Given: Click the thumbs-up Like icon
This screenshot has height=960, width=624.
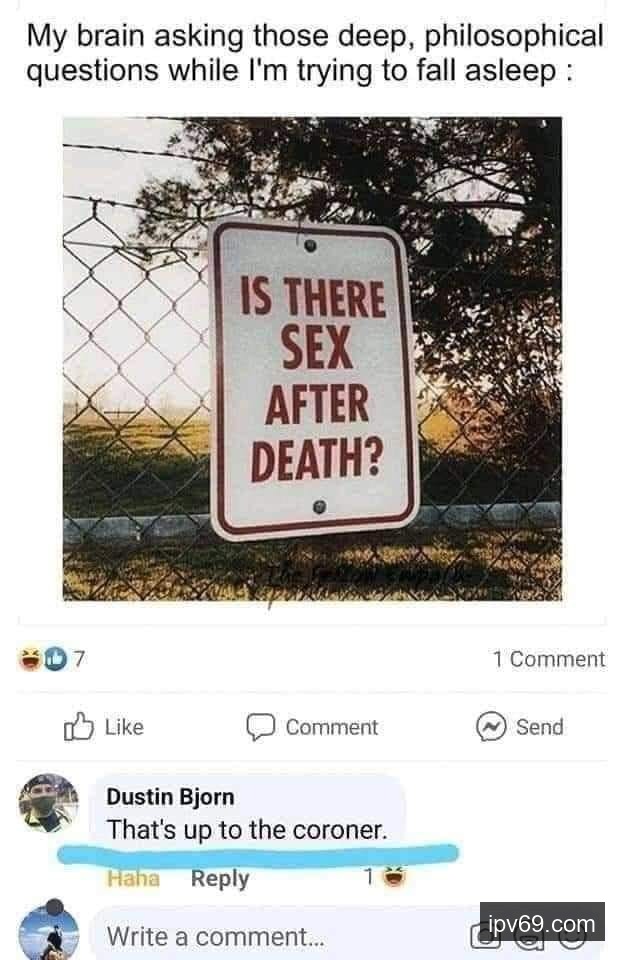Looking at the screenshot, I should point(78,727).
